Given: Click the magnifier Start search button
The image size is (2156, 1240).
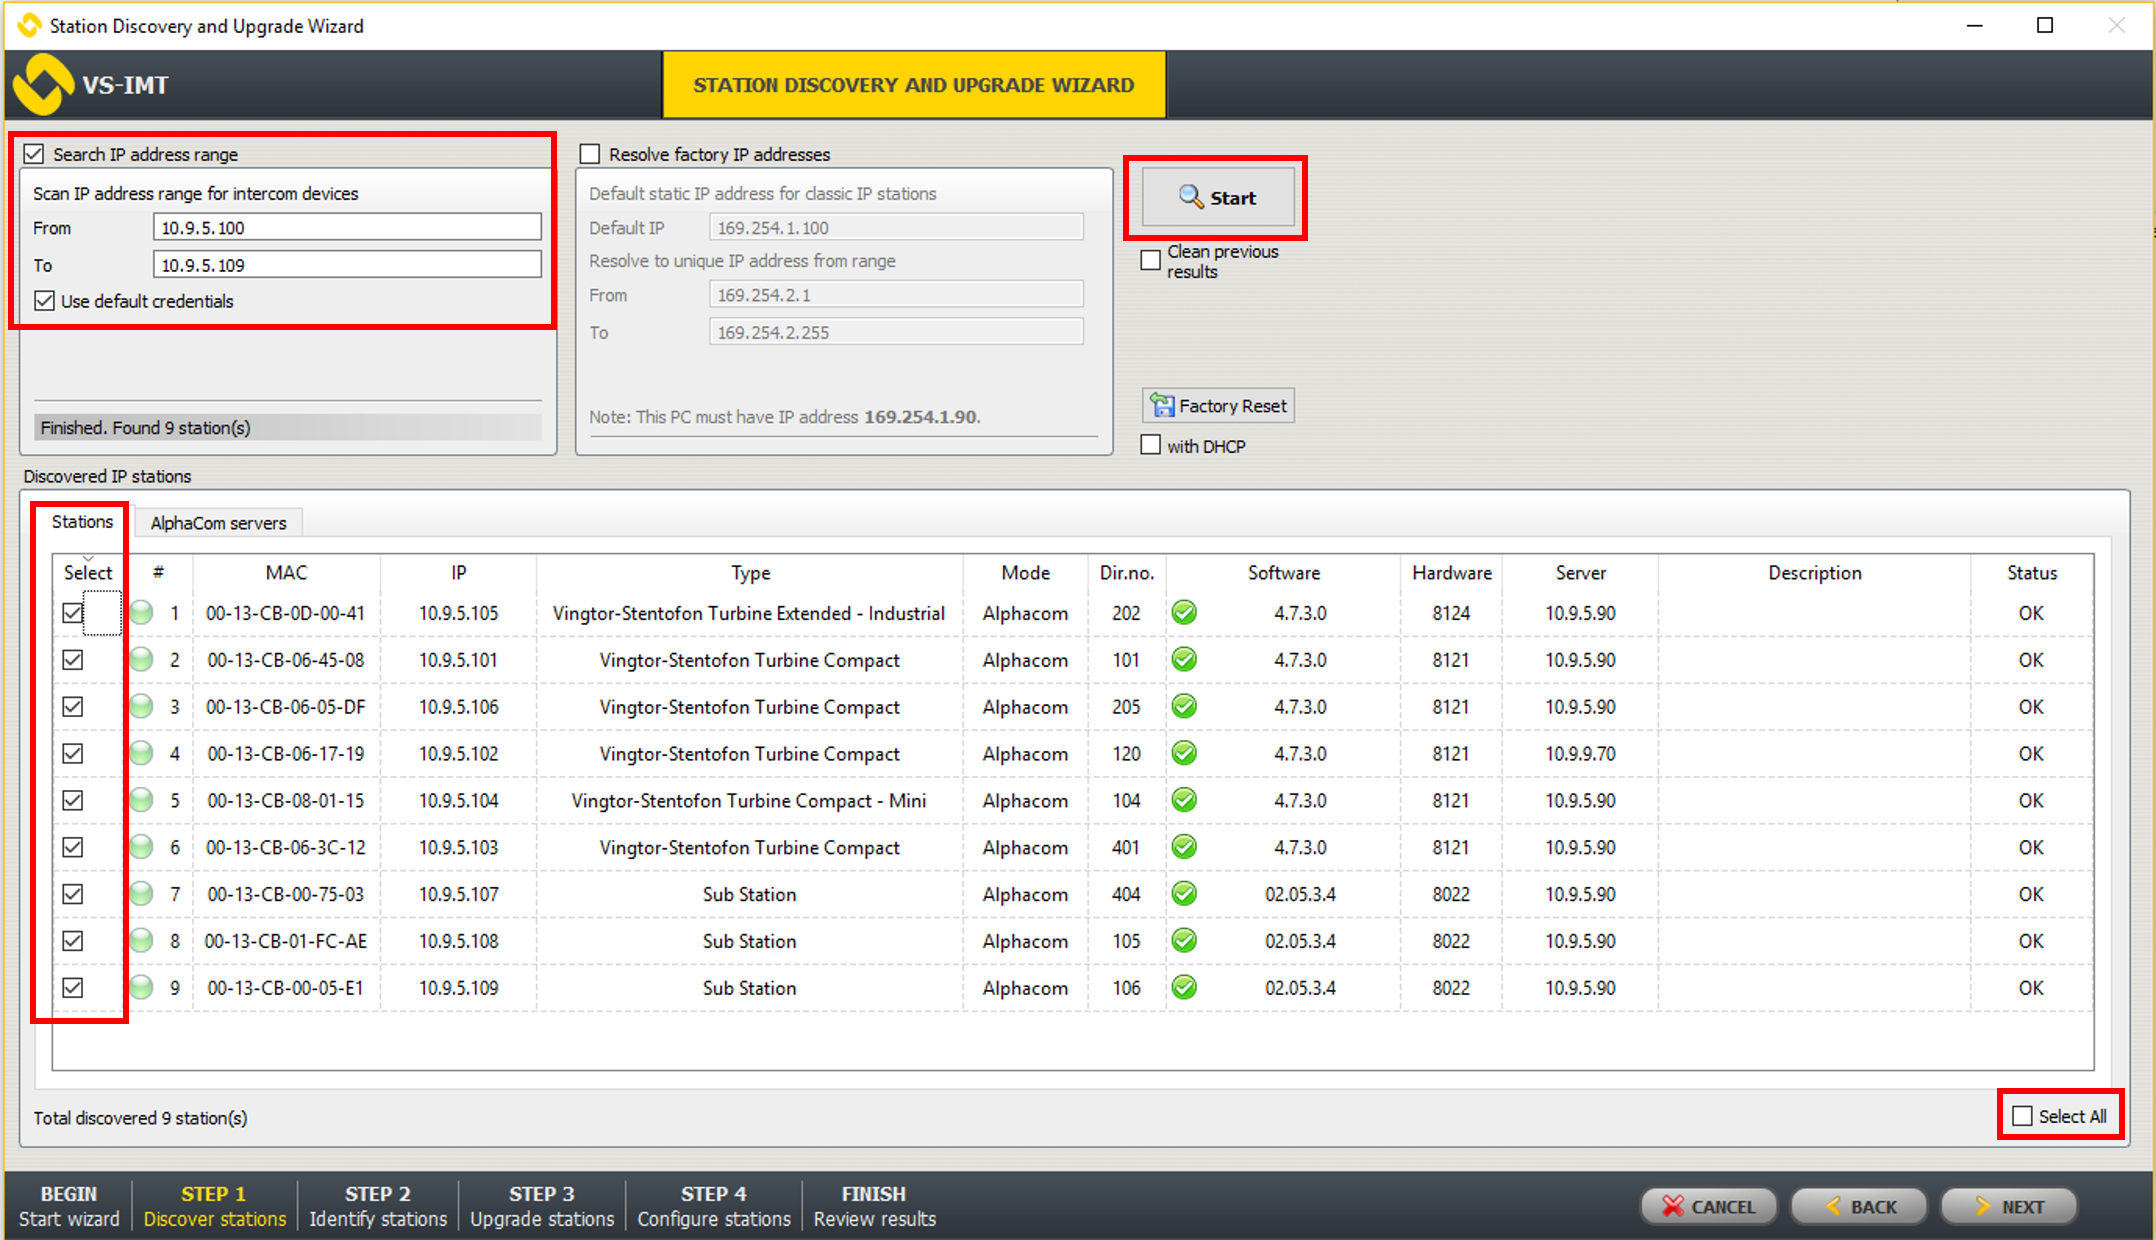Looking at the screenshot, I should coord(1216,198).
